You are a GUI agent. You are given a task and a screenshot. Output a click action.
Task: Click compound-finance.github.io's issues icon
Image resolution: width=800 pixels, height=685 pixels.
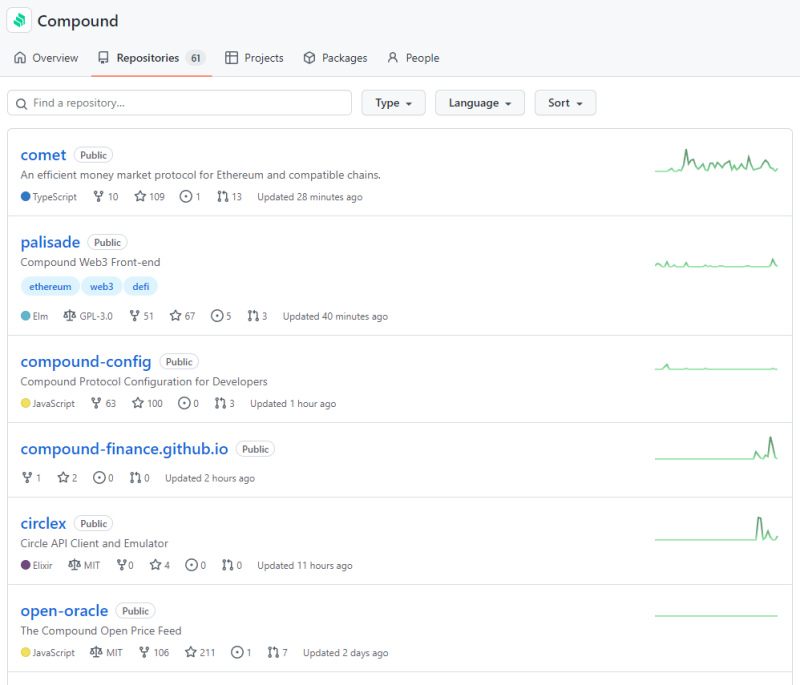tap(99, 477)
